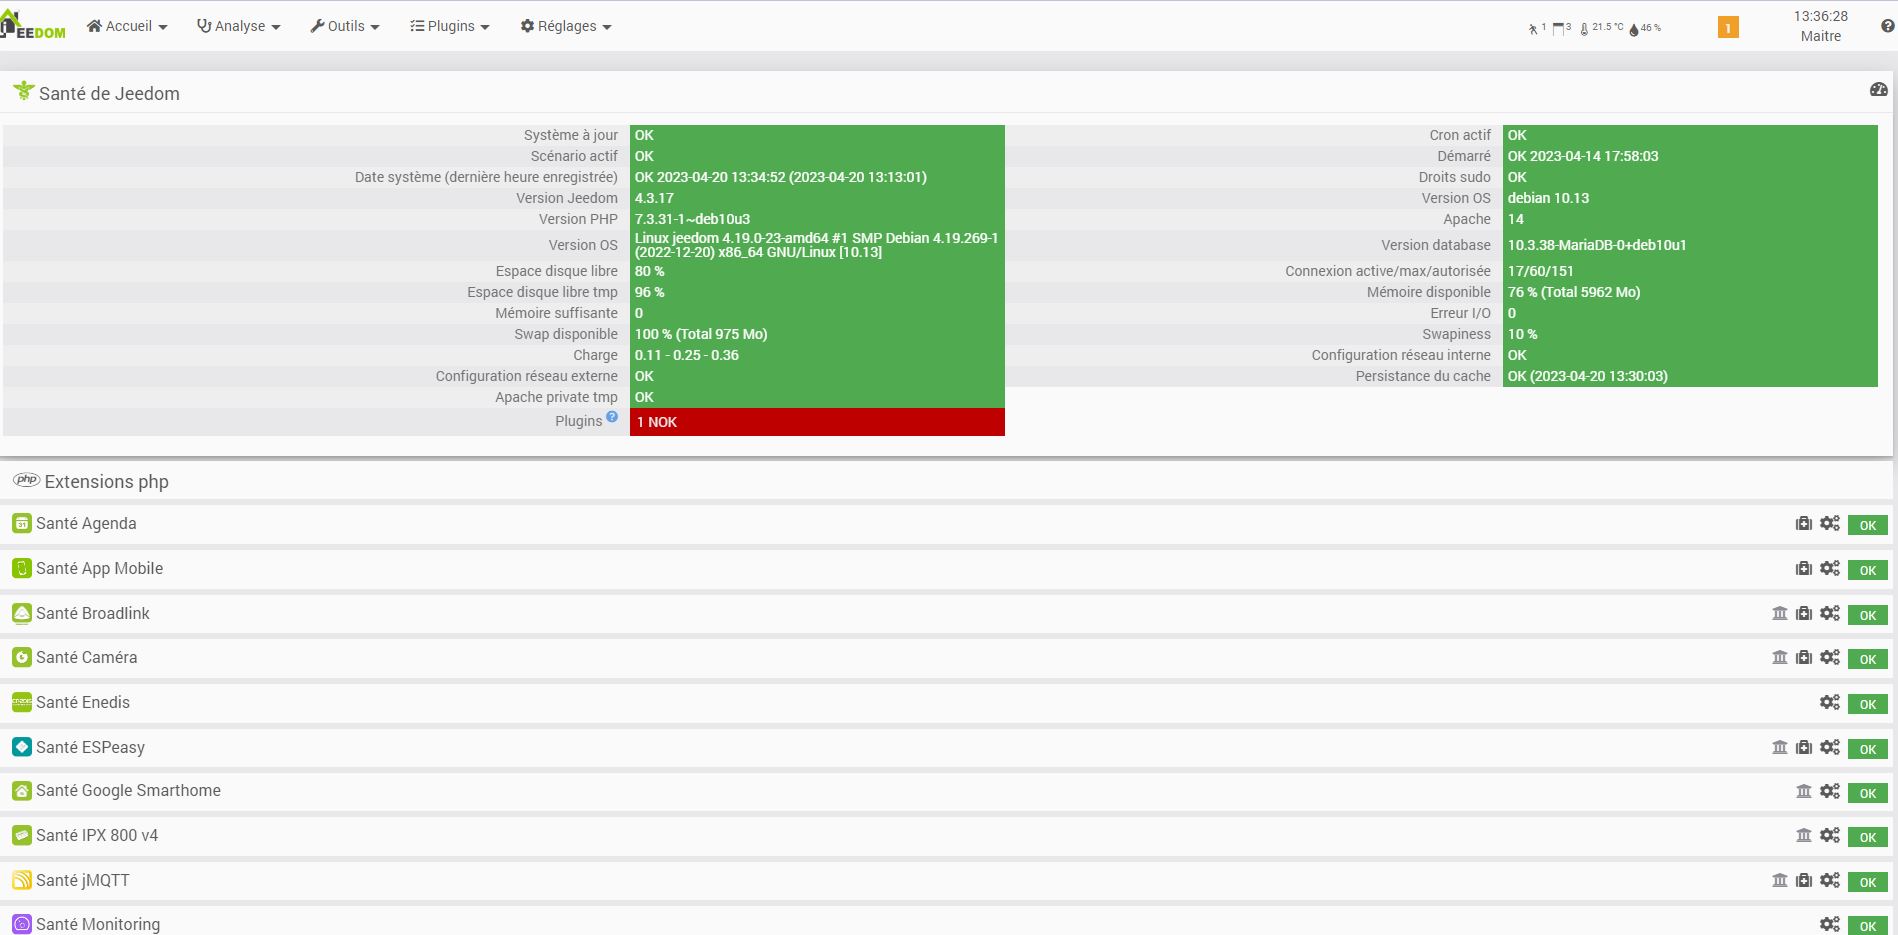Open jMQTT plugin configuration gears

coord(1830,880)
